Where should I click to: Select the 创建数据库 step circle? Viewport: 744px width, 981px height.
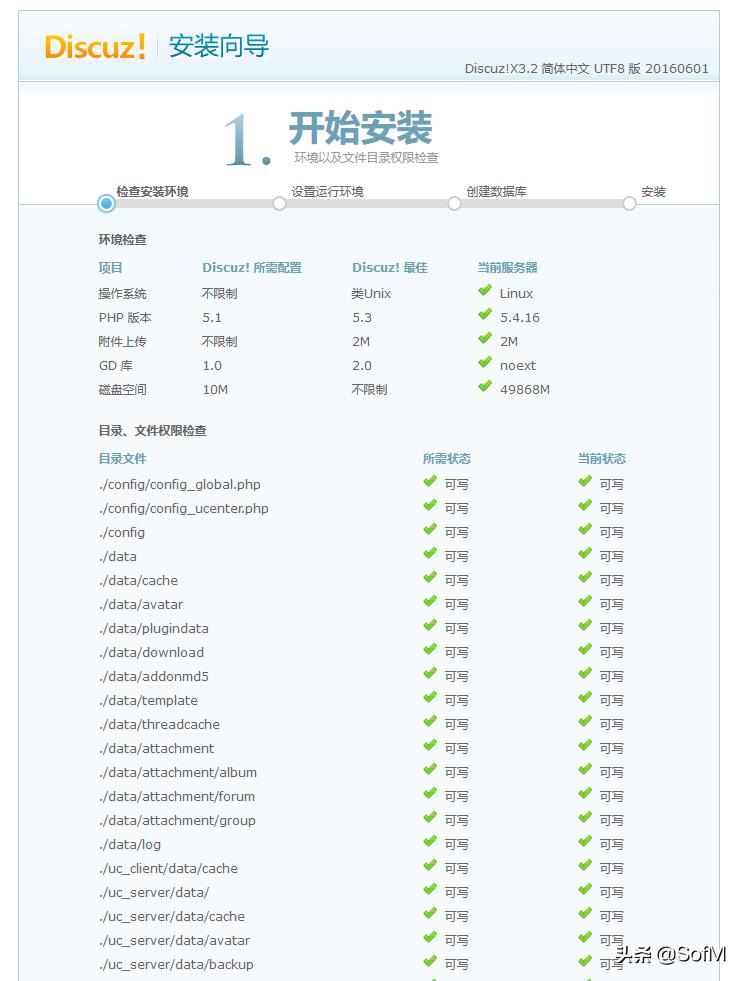454,204
